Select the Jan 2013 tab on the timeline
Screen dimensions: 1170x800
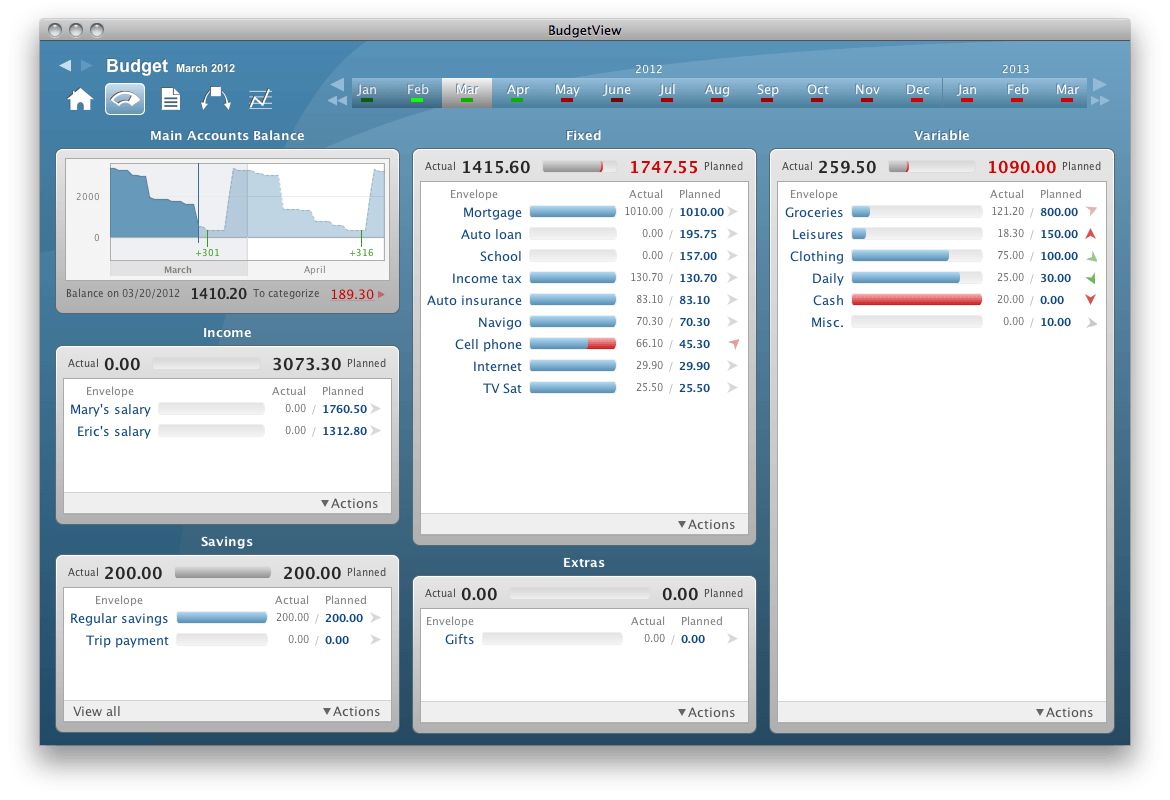(x=966, y=89)
